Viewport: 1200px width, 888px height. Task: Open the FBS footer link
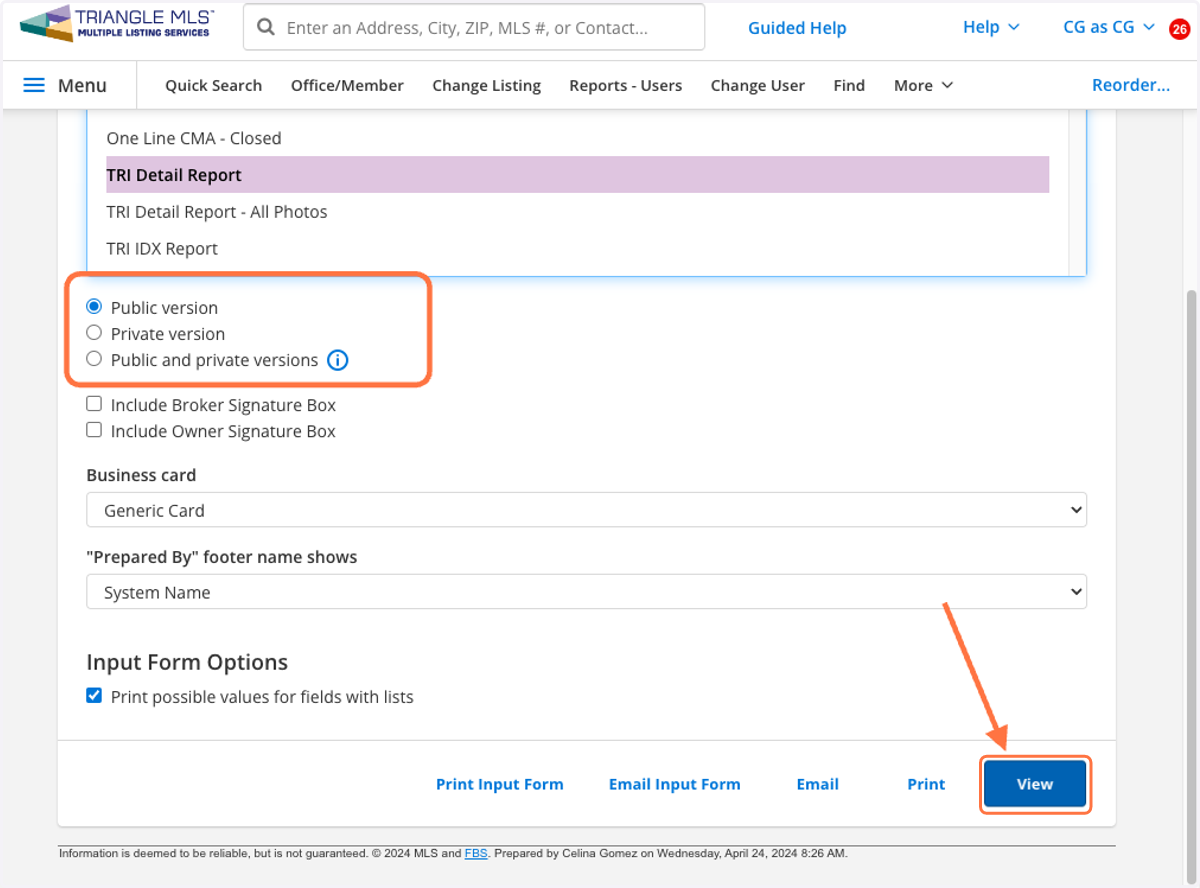click(x=476, y=853)
